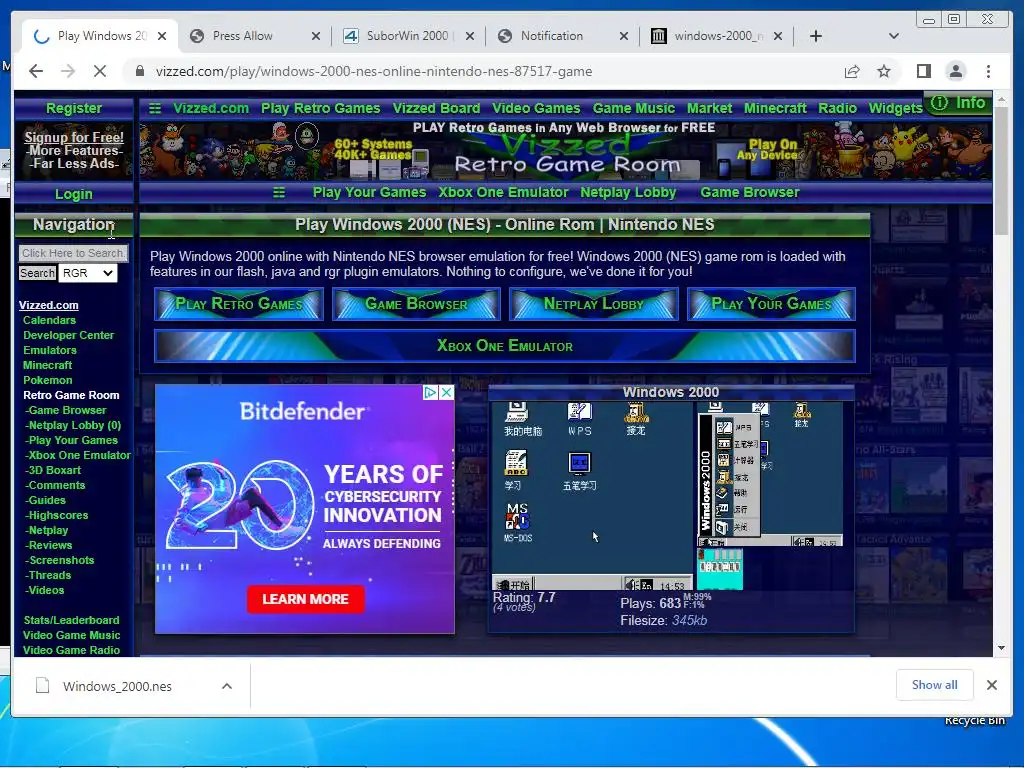Click the Search button in Navigation
The width and height of the screenshot is (1024, 768).
click(37, 273)
